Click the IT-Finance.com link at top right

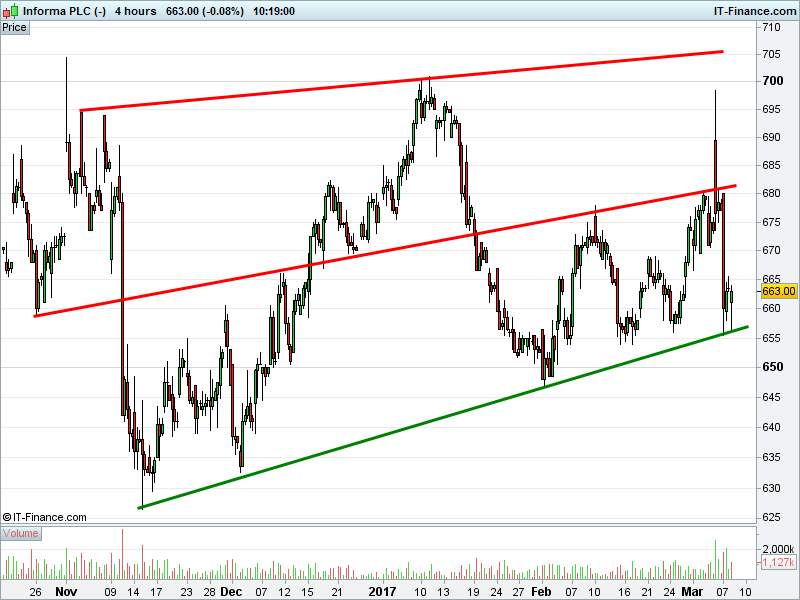coord(755,11)
